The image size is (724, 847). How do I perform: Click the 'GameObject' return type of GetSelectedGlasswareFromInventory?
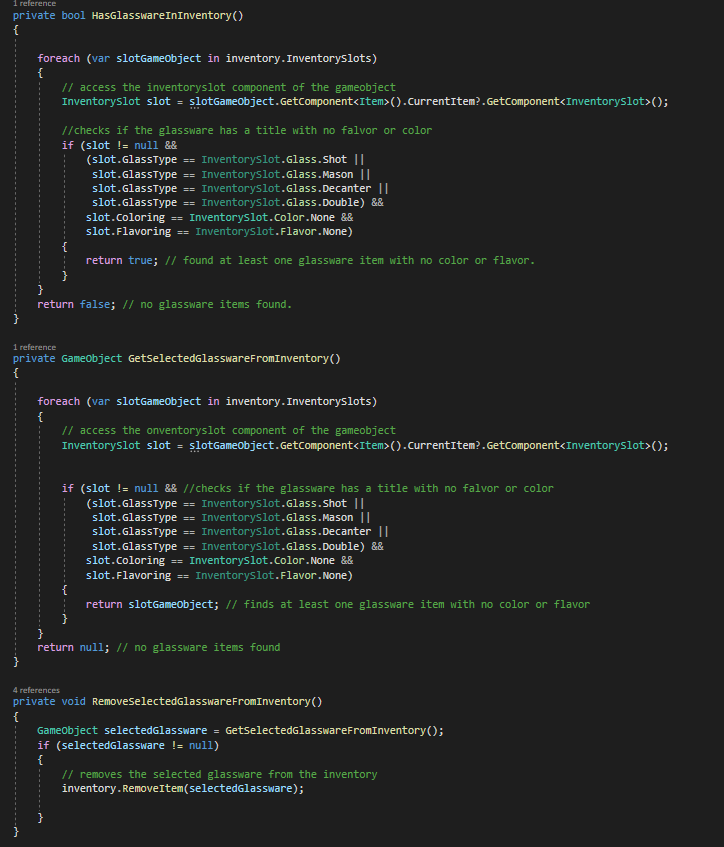point(92,358)
